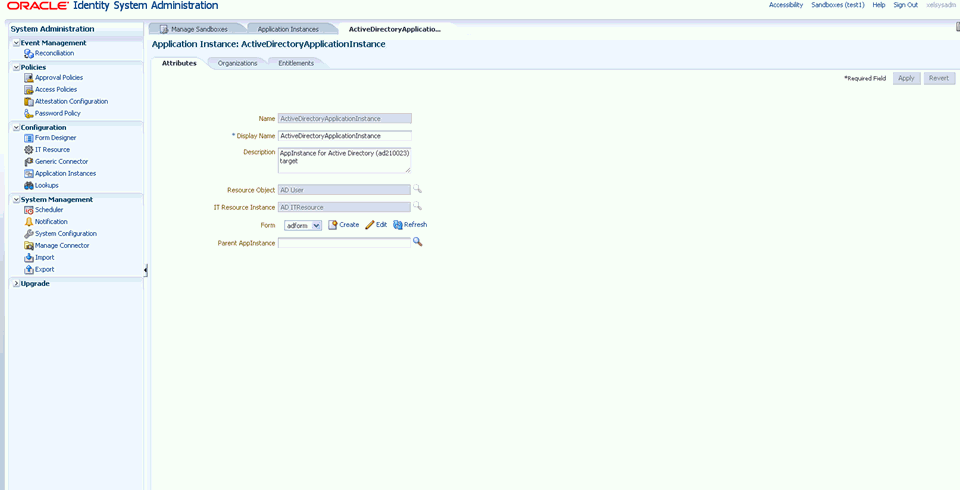Open the Form dropdown showing adform
Image resolution: width=960 pixels, height=490 pixels.
click(x=303, y=225)
